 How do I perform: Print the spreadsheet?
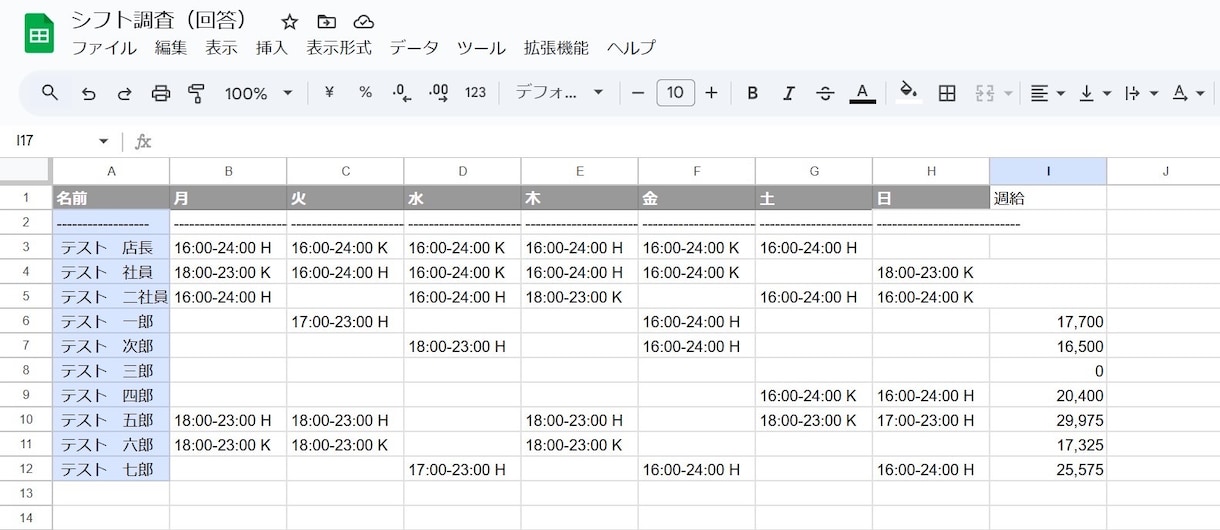point(160,93)
